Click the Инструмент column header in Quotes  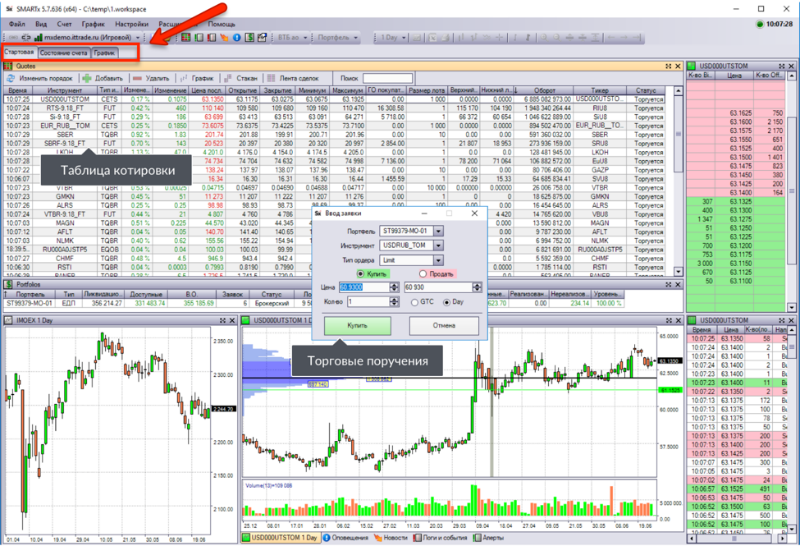pyautogui.click(x=65, y=90)
